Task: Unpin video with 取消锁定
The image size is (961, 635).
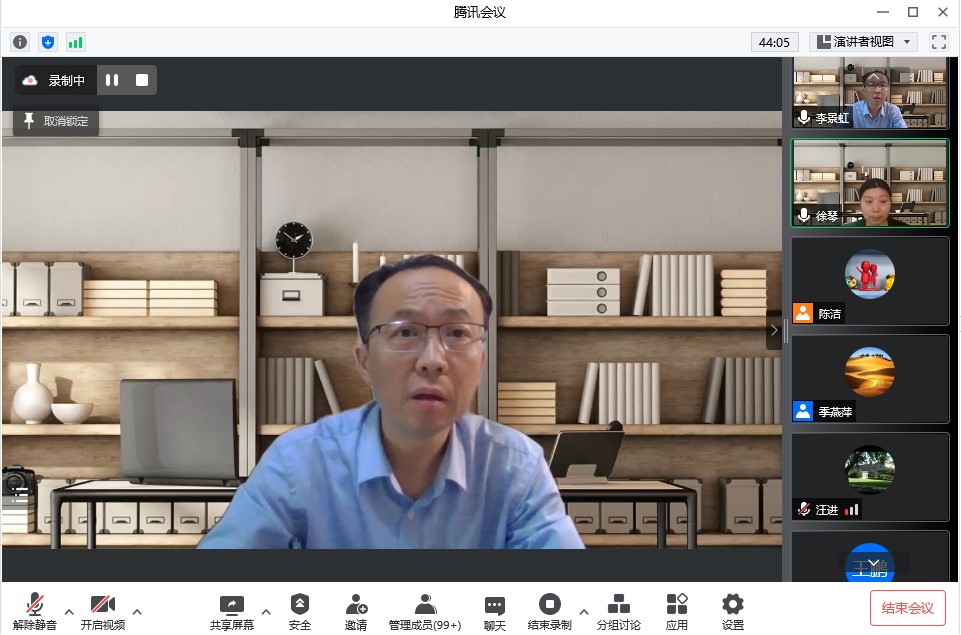Action: [x=56, y=121]
